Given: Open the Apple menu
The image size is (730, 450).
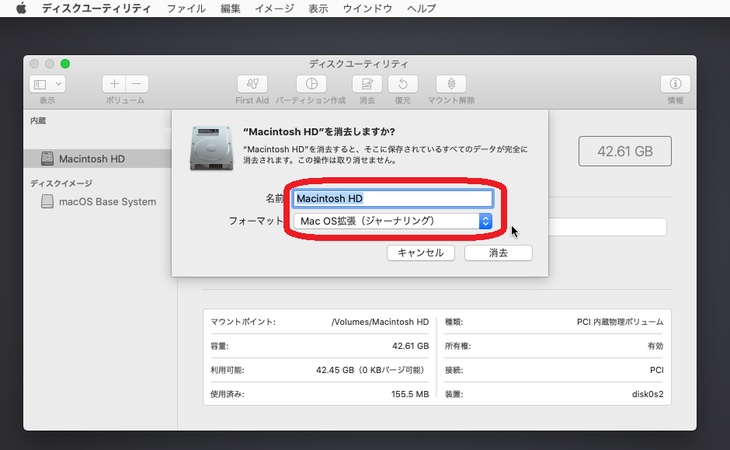Looking at the screenshot, I should [21, 8].
